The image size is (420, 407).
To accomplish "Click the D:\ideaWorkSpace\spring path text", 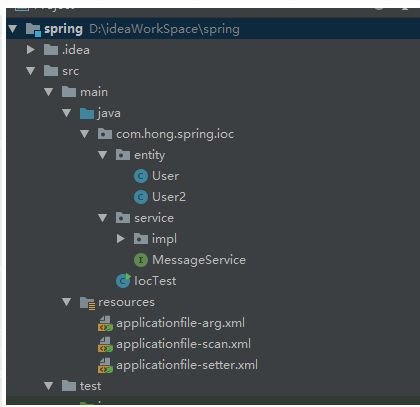I will coord(164,29).
